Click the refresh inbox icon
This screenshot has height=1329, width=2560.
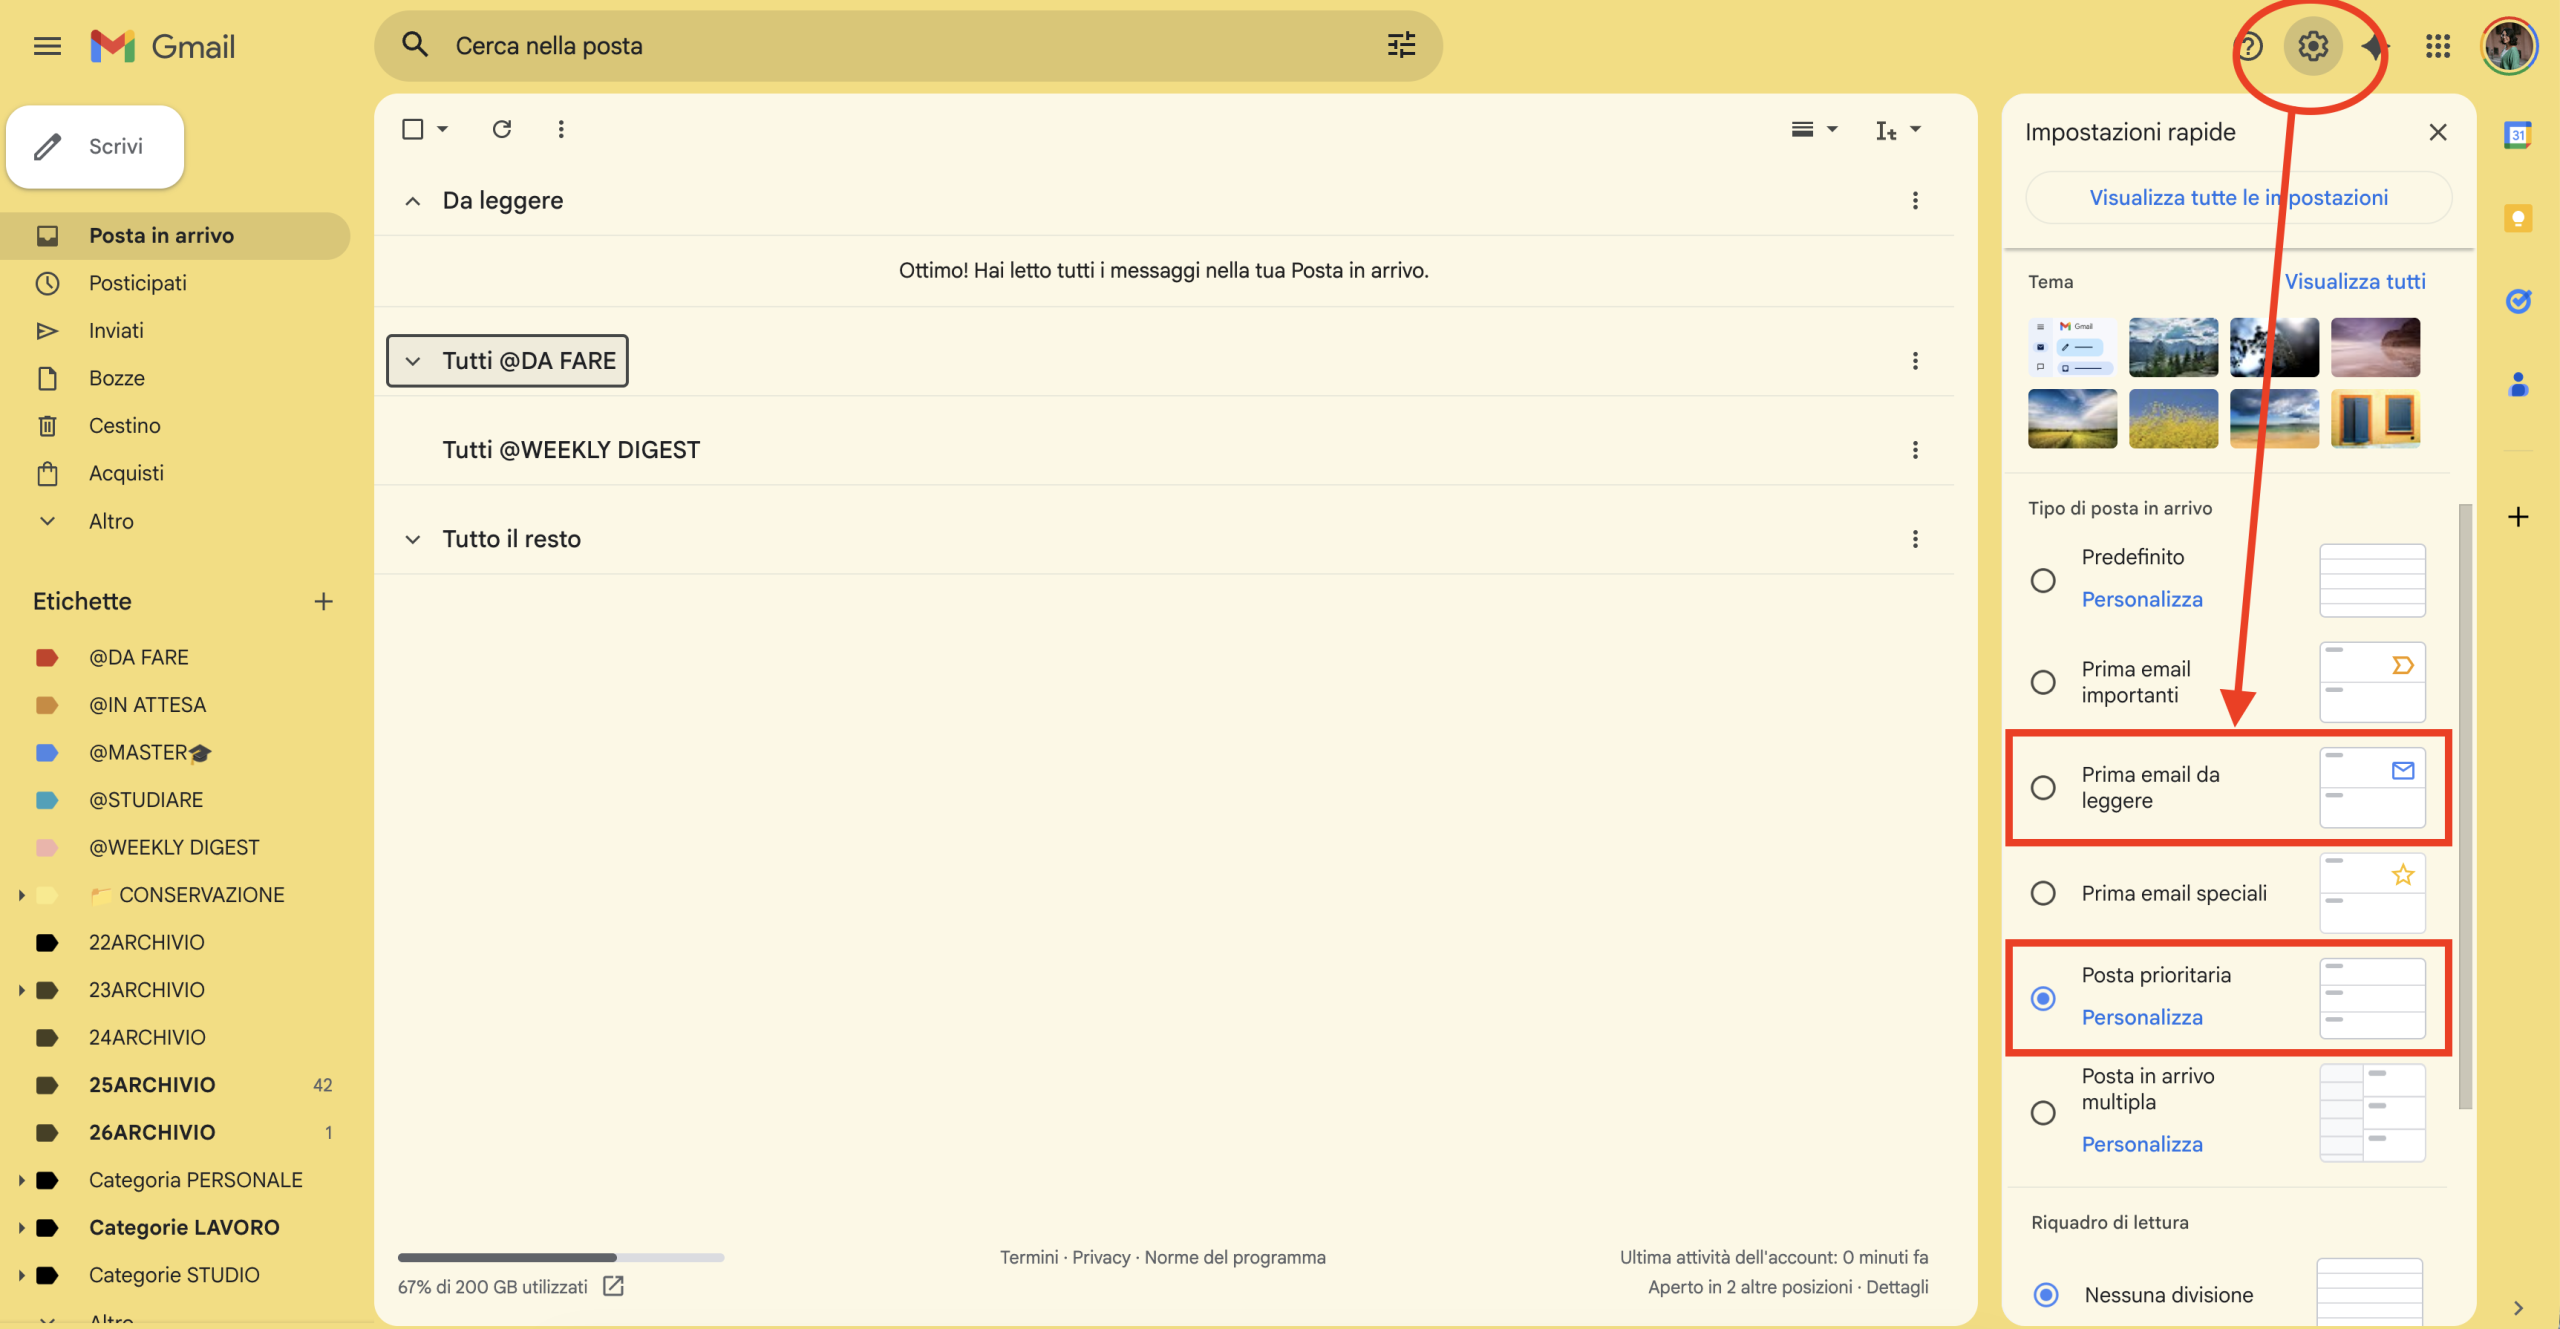coord(502,129)
